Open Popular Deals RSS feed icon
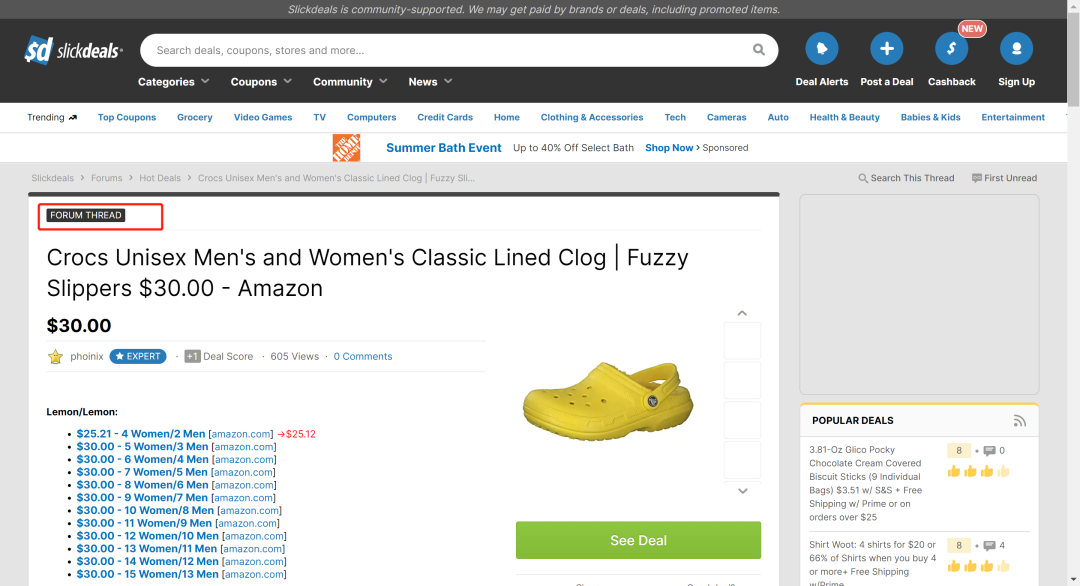The height and width of the screenshot is (586, 1080). (1019, 421)
